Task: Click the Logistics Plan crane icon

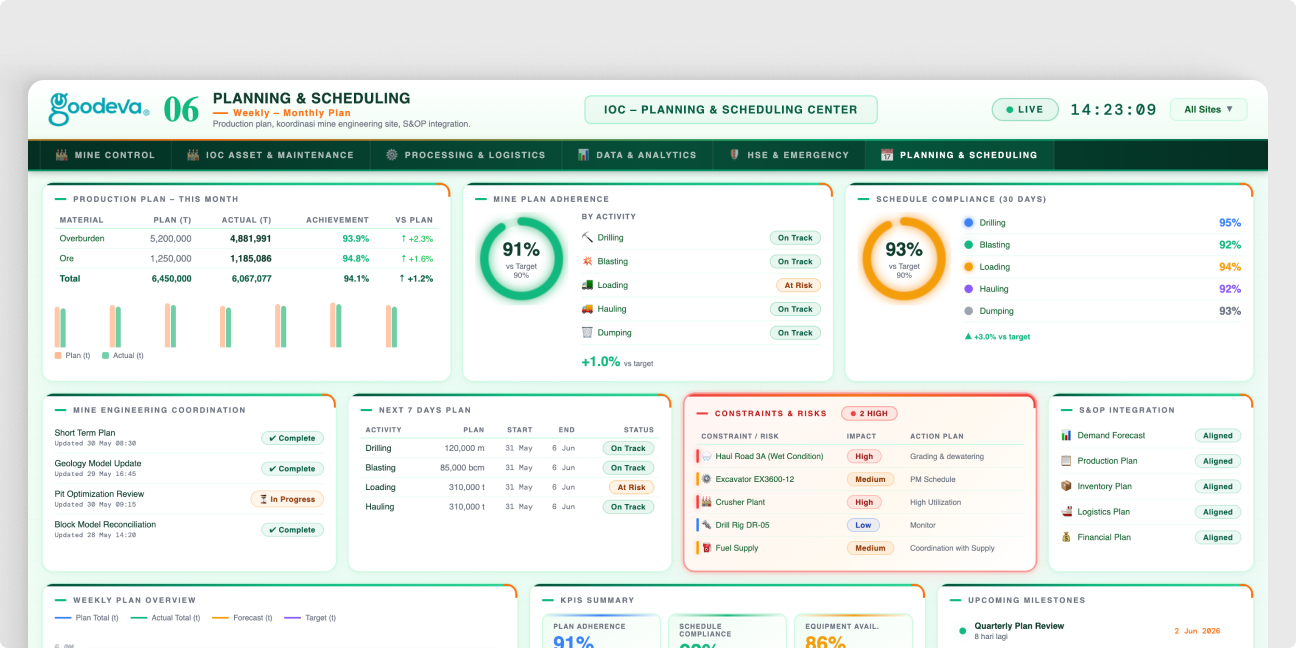Action: pos(1066,512)
